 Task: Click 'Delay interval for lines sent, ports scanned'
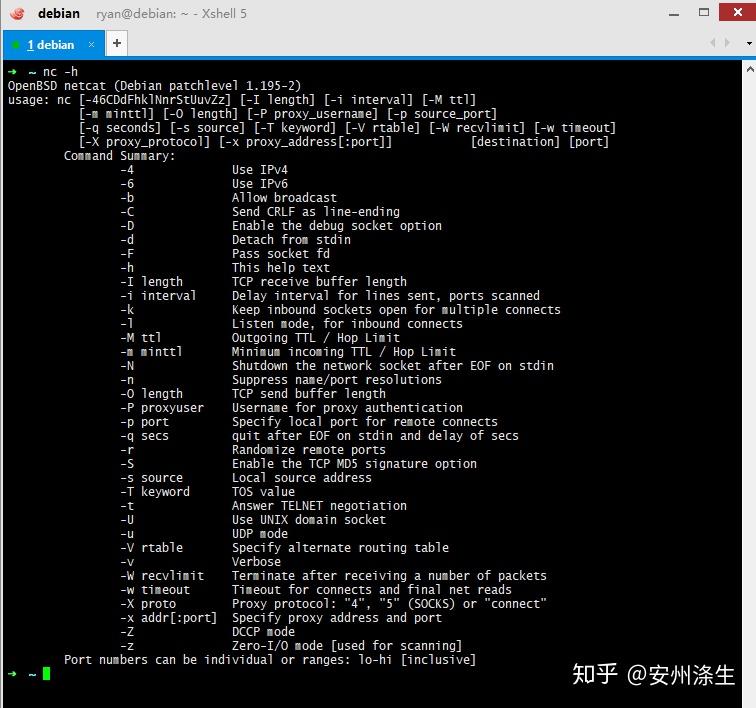386,296
